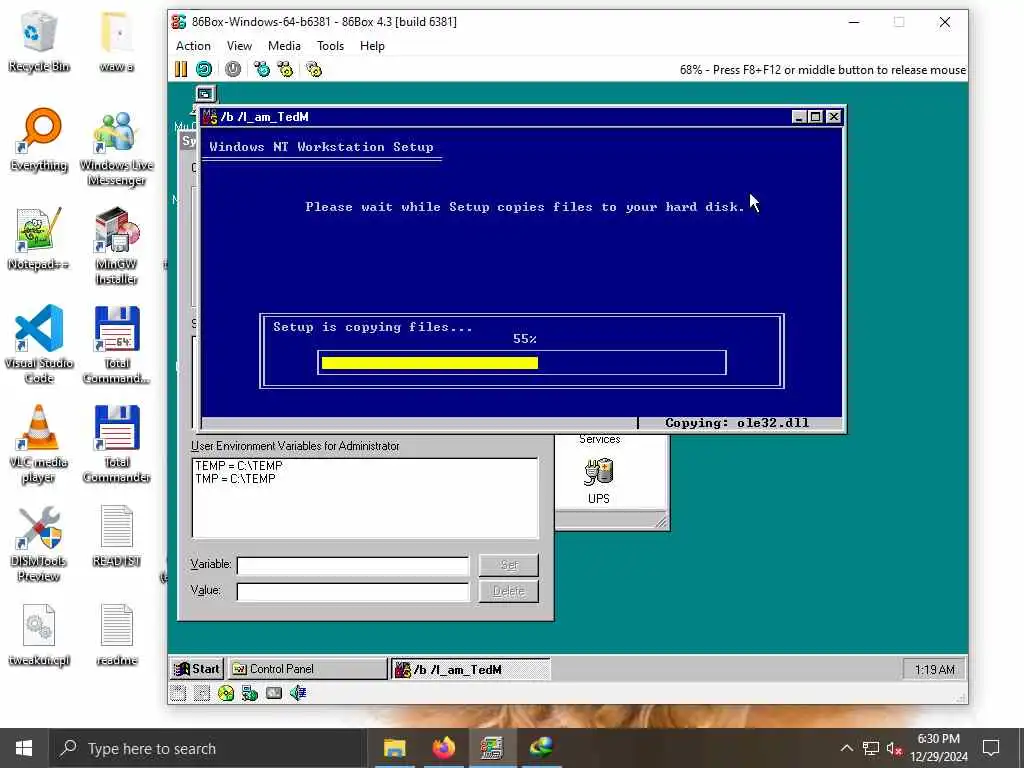Pause emulation with the 86Box pause icon
Screen dimensions: 1024x768
pyautogui.click(x=181, y=69)
